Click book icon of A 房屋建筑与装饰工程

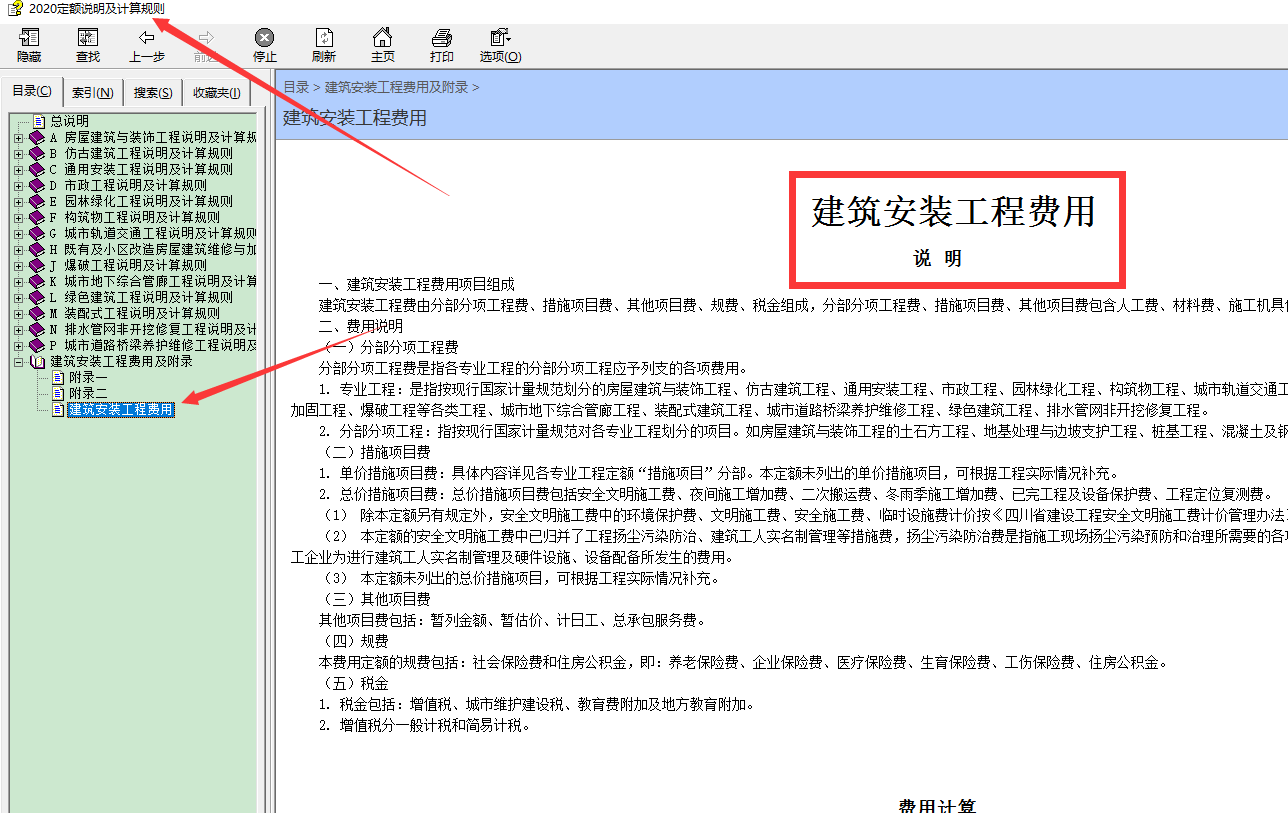37,138
